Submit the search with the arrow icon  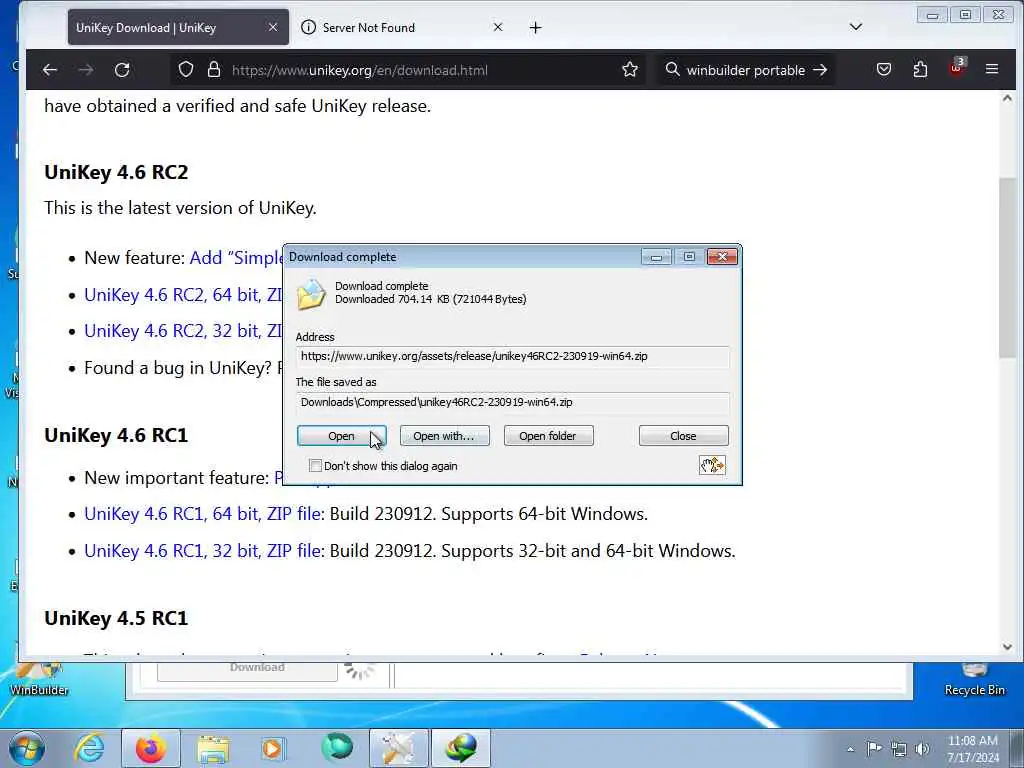point(820,69)
